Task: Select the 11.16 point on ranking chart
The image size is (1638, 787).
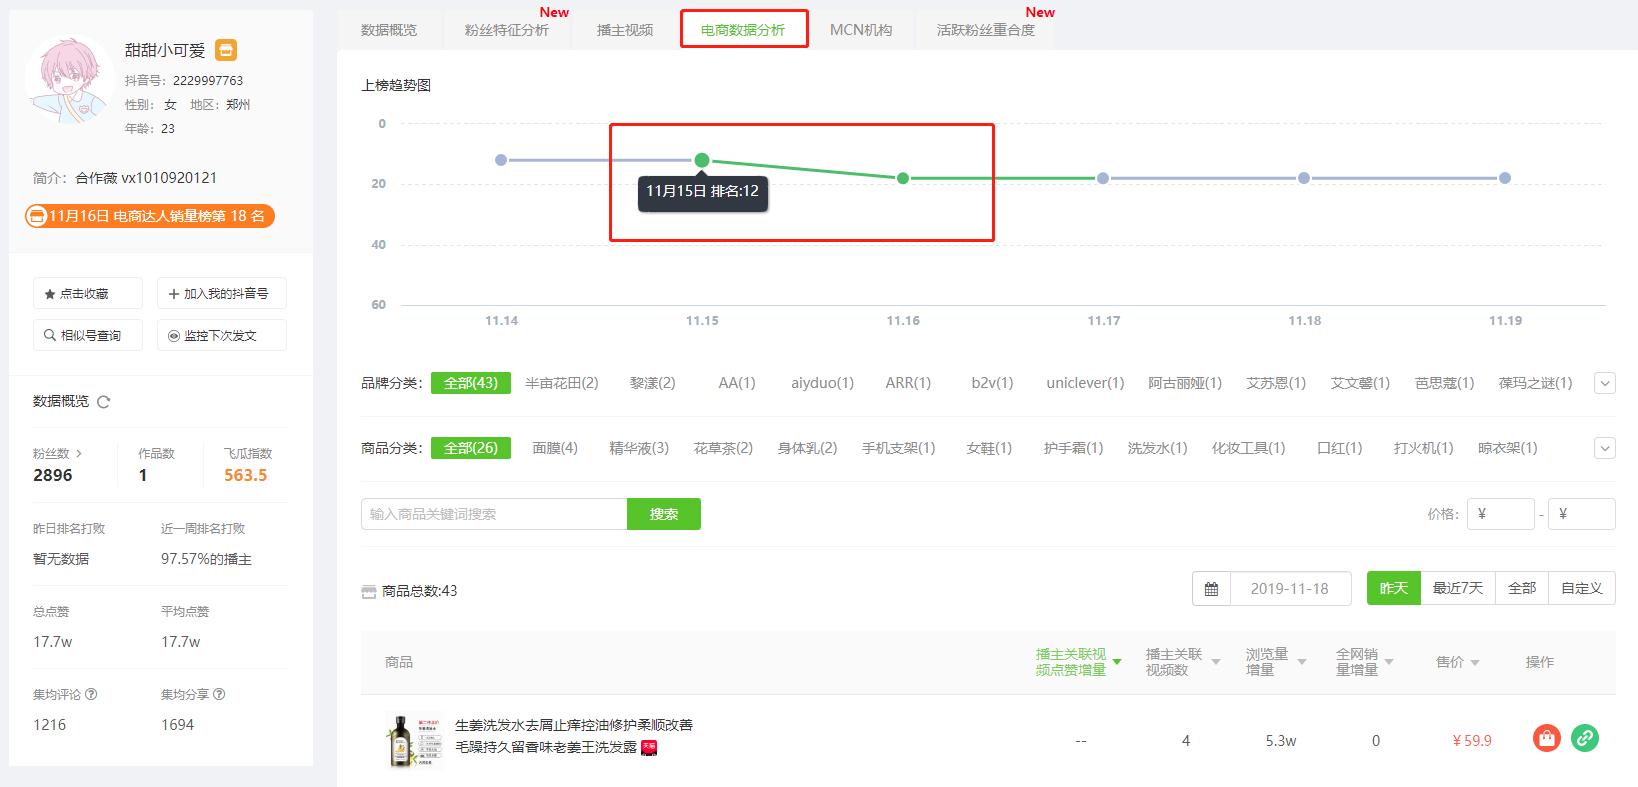Action: 903,178
